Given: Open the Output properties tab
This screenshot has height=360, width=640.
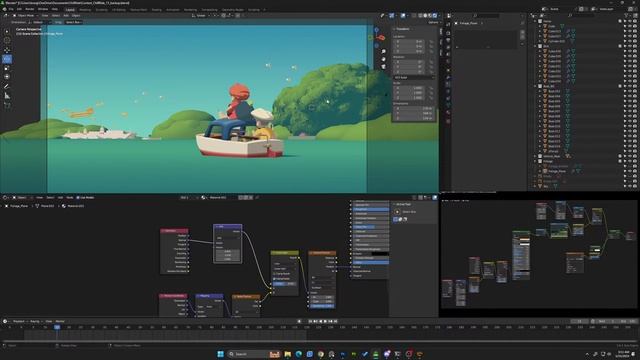Looking at the screenshot, I should click(448, 40).
